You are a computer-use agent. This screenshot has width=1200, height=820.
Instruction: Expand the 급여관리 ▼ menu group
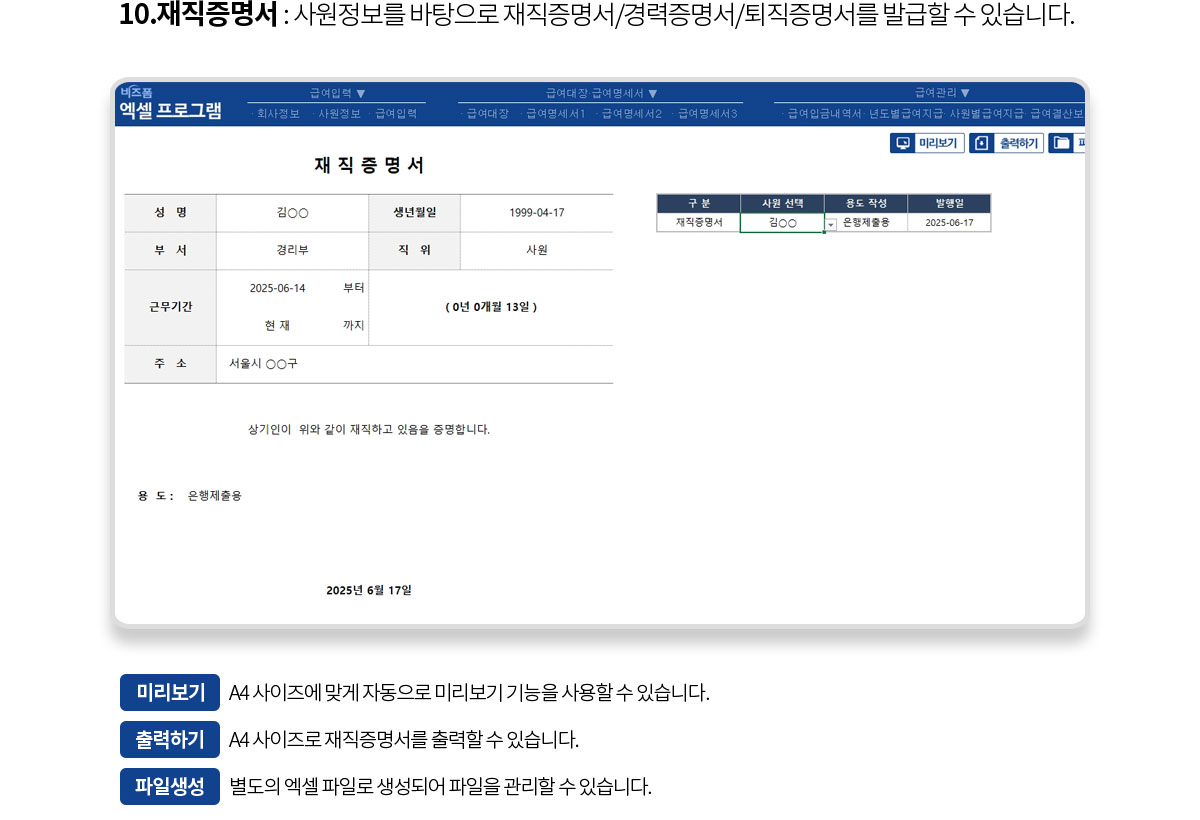coord(942,93)
